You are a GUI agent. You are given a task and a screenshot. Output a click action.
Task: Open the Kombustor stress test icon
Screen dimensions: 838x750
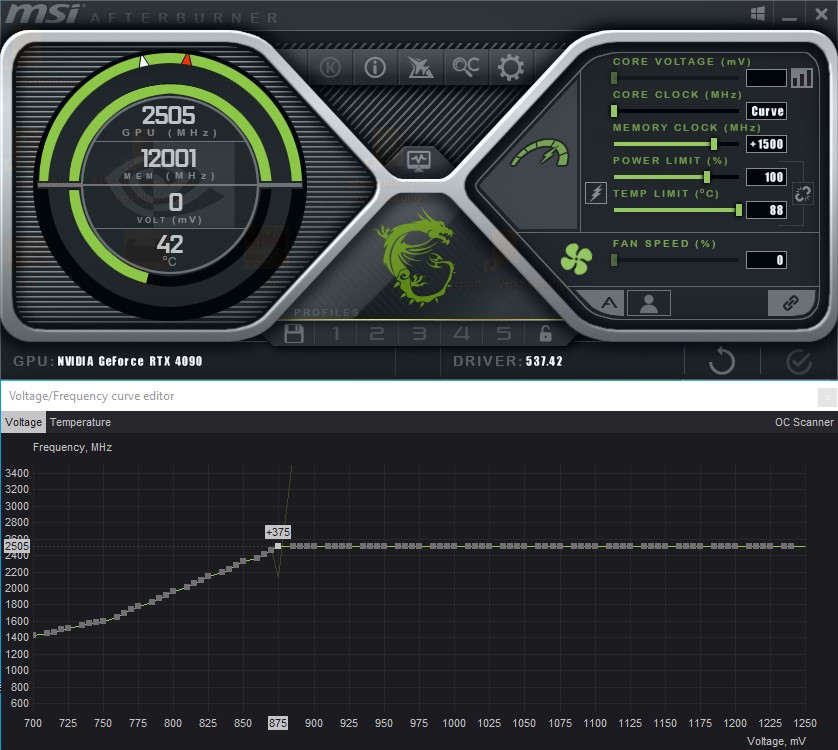(x=330, y=67)
